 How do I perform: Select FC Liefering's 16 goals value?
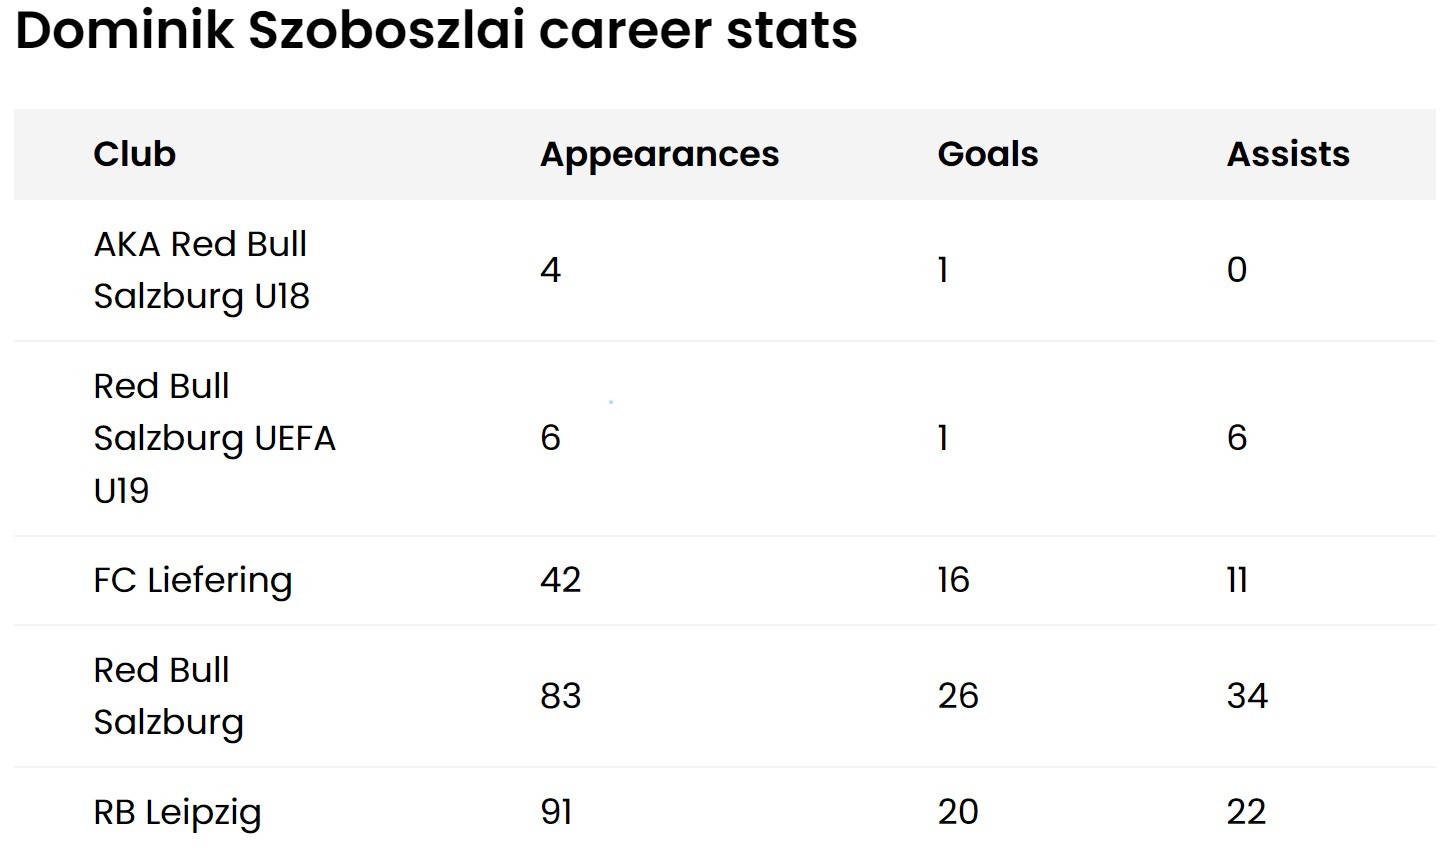tap(953, 580)
